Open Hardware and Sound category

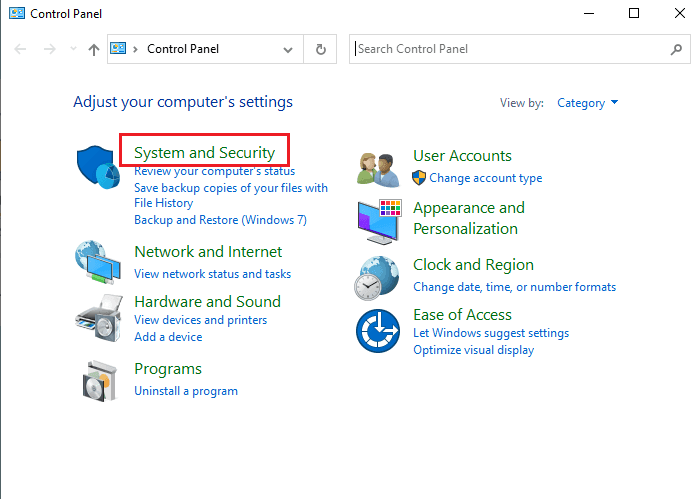tap(208, 302)
